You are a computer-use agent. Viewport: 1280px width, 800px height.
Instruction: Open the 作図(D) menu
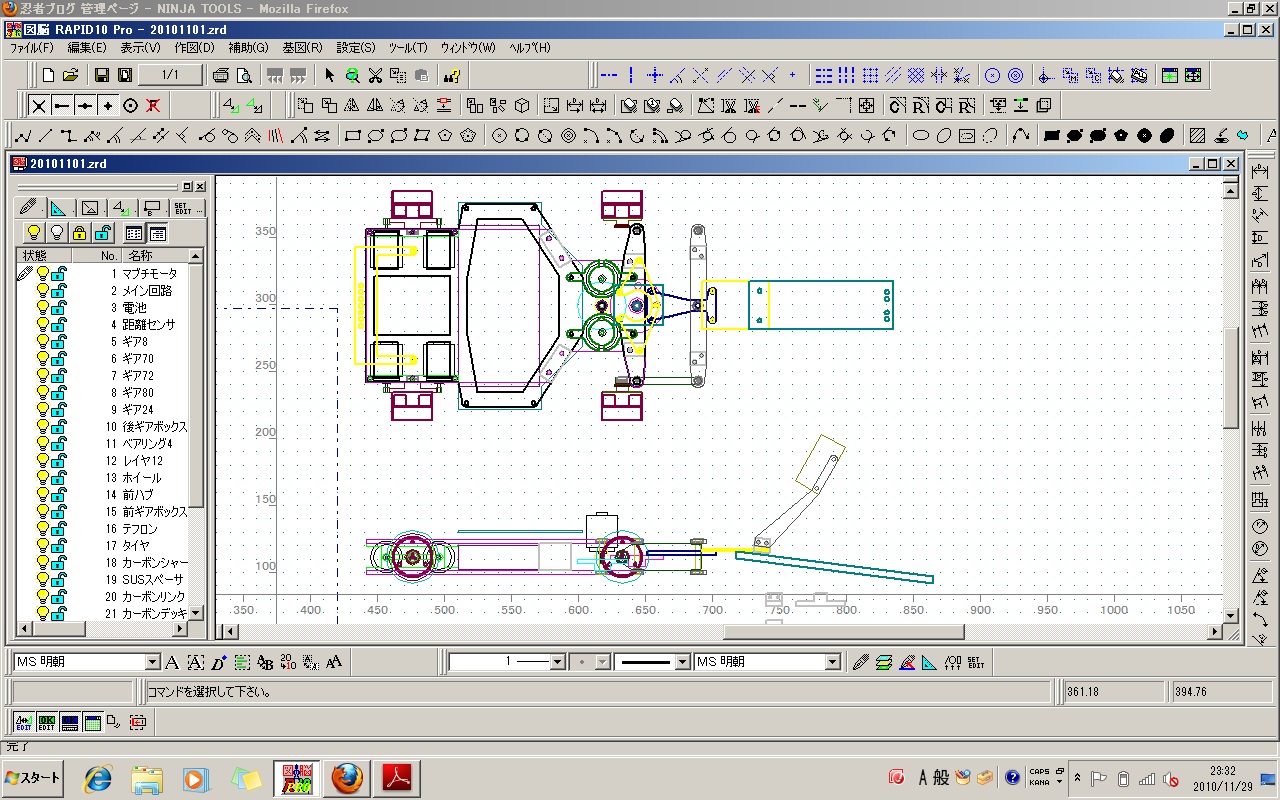click(195, 48)
